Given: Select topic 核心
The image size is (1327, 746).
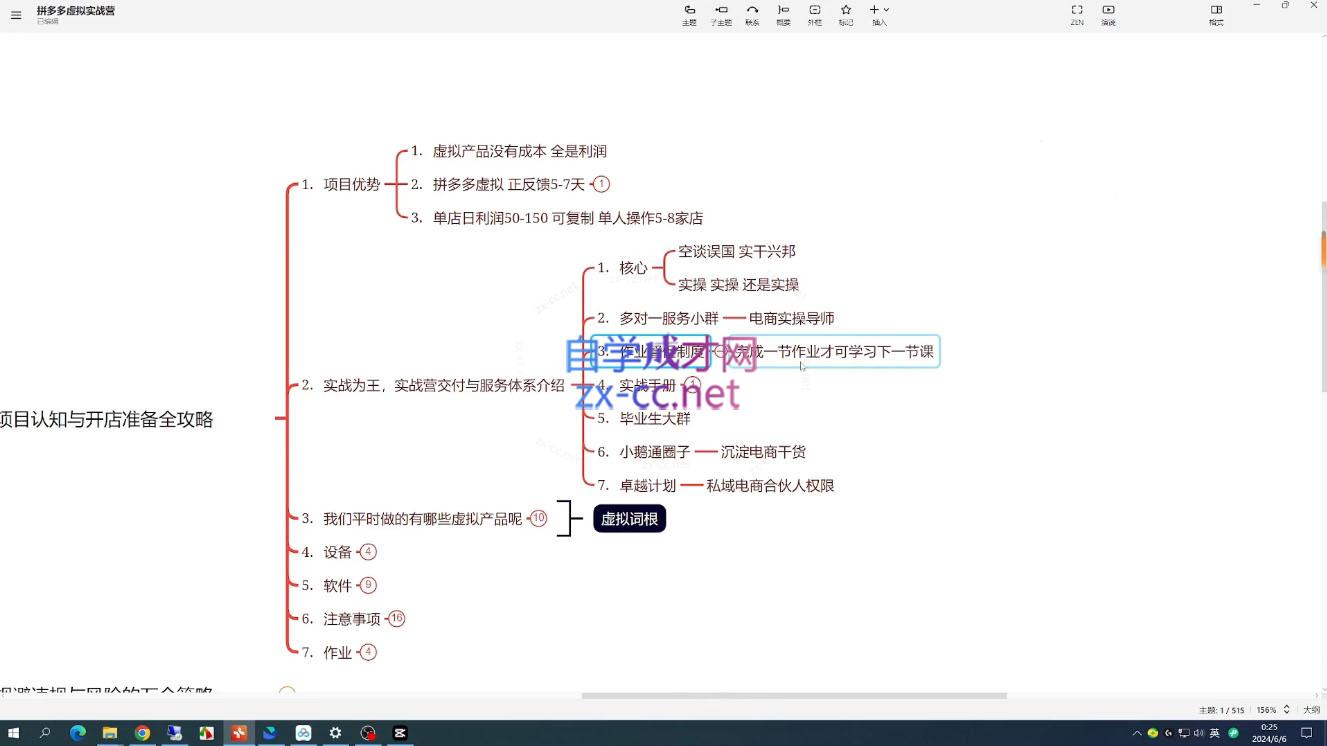Looking at the screenshot, I should coord(633,268).
